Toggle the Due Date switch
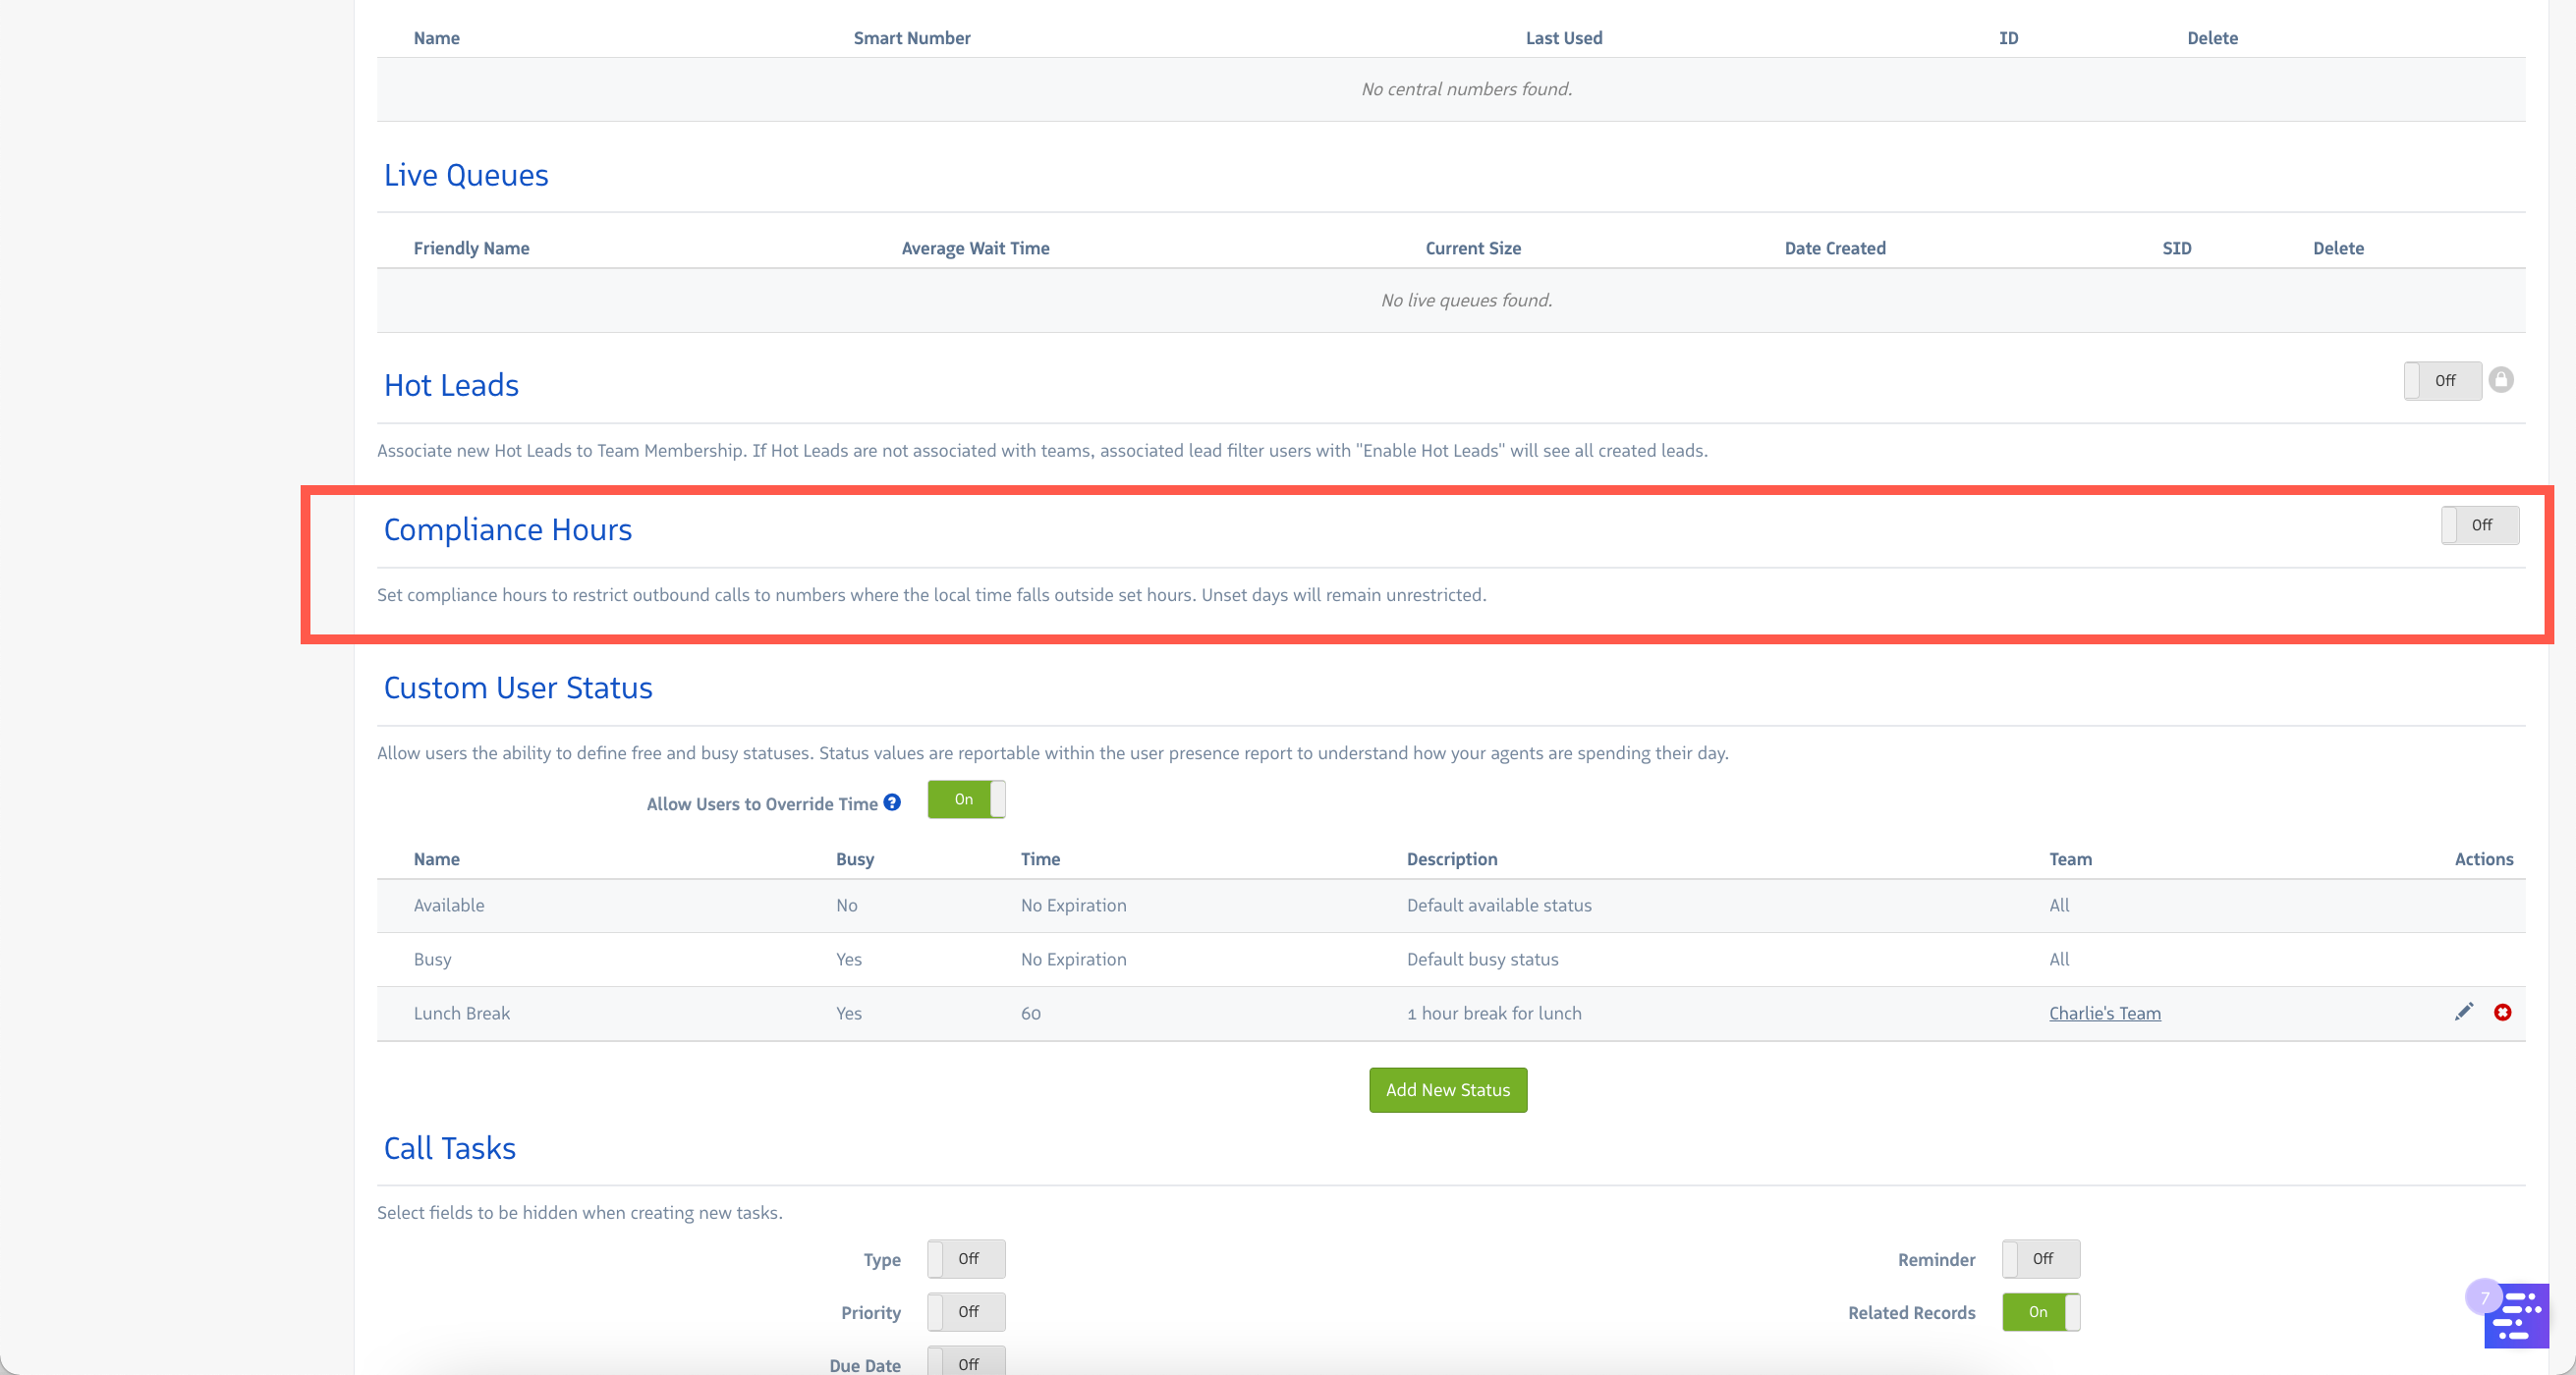 [x=966, y=1362]
